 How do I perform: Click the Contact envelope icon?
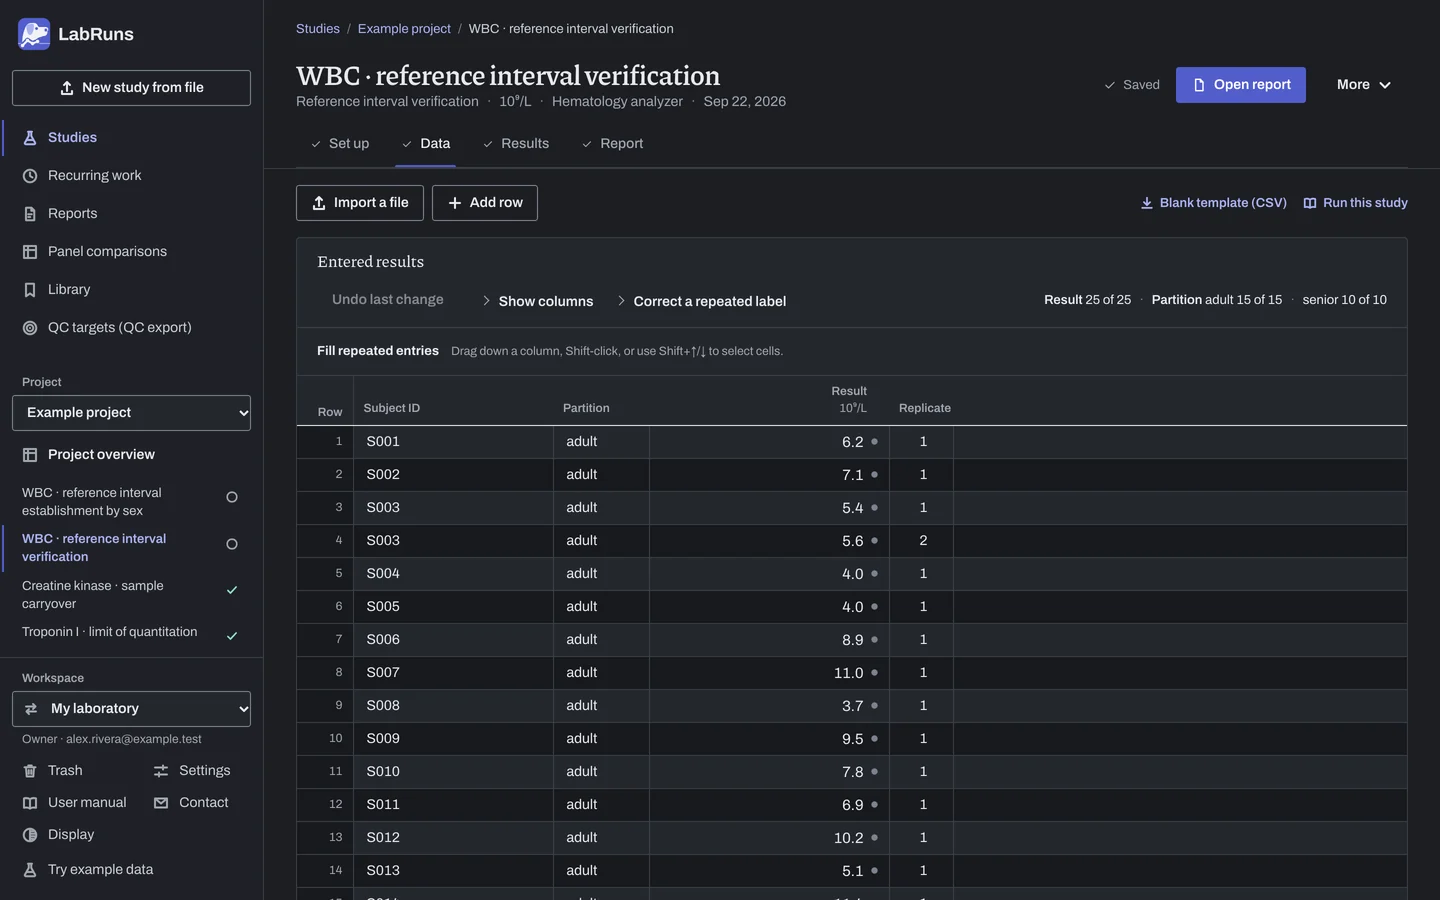click(161, 803)
